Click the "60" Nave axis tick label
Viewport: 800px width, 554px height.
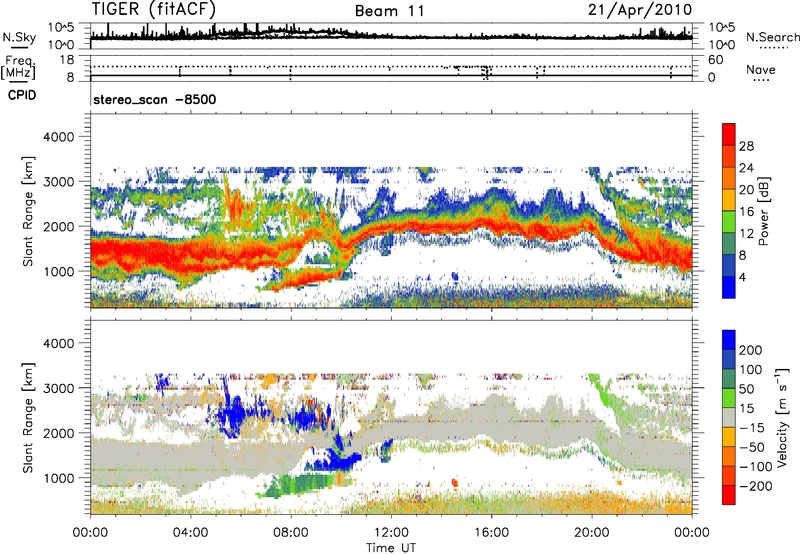point(715,60)
